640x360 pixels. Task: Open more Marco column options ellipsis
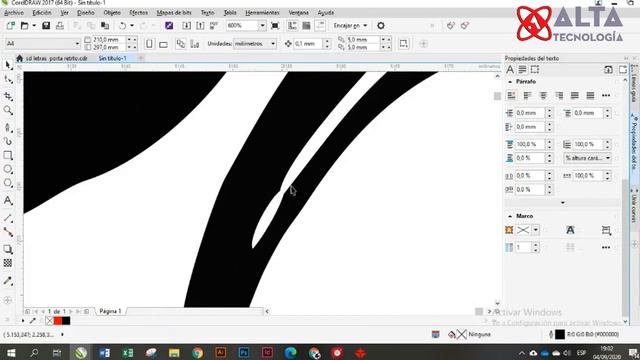pos(606,247)
